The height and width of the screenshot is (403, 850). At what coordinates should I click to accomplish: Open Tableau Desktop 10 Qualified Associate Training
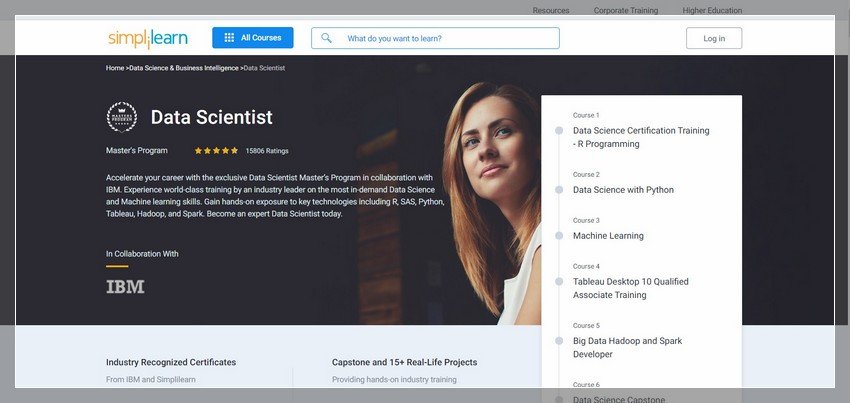[x=631, y=289]
